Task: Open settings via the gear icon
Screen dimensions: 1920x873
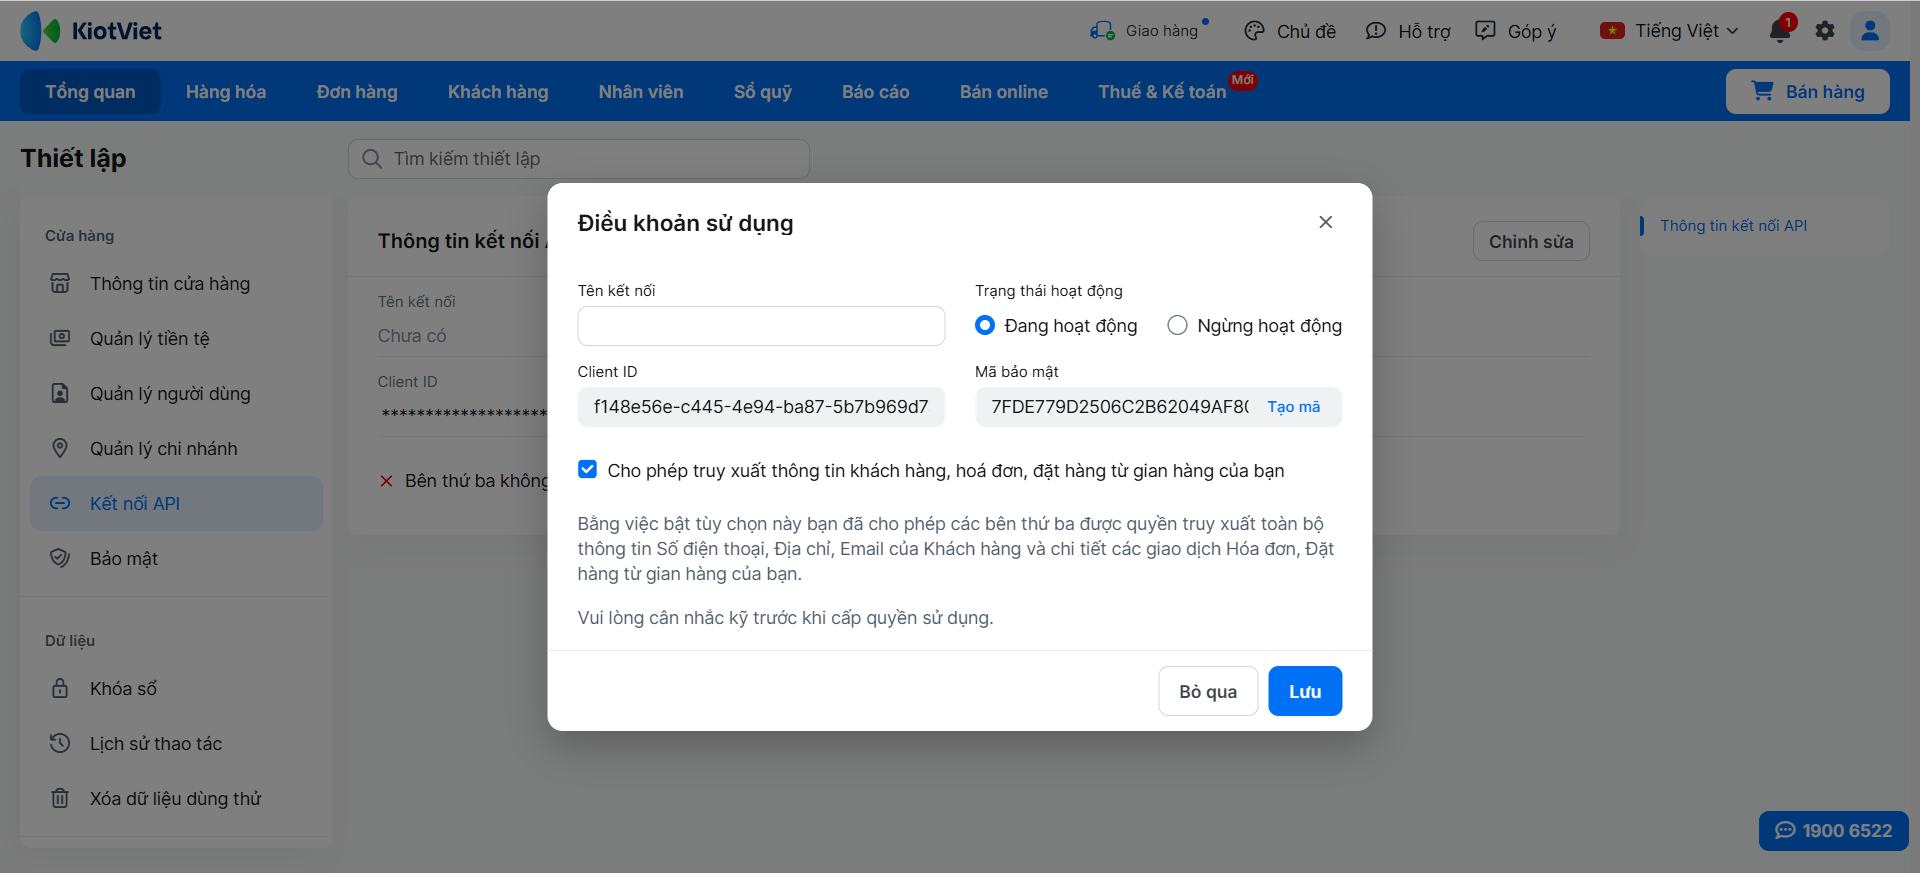Action: tap(1825, 31)
